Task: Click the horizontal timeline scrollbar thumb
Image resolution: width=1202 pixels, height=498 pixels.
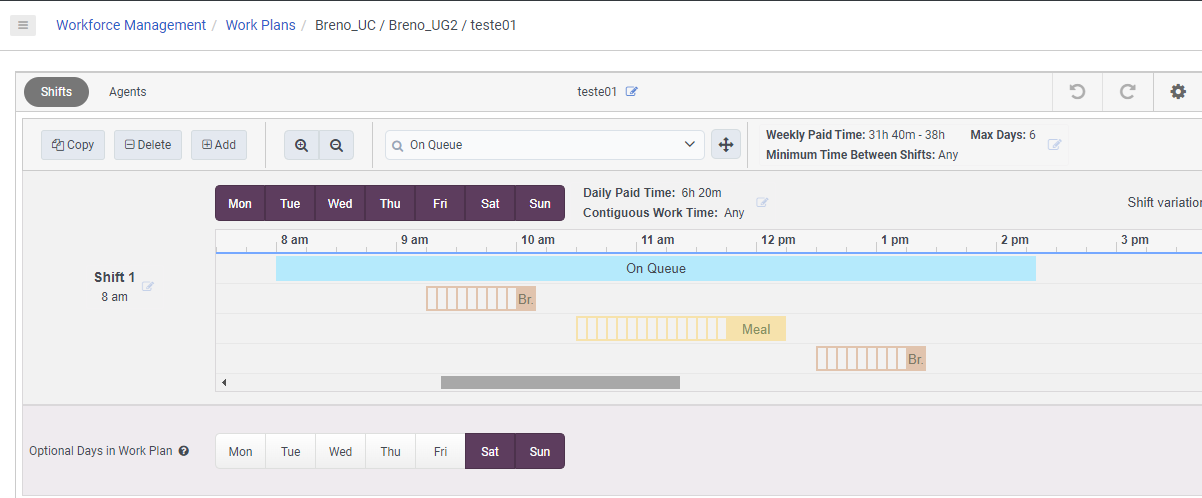Action: point(560,382)
